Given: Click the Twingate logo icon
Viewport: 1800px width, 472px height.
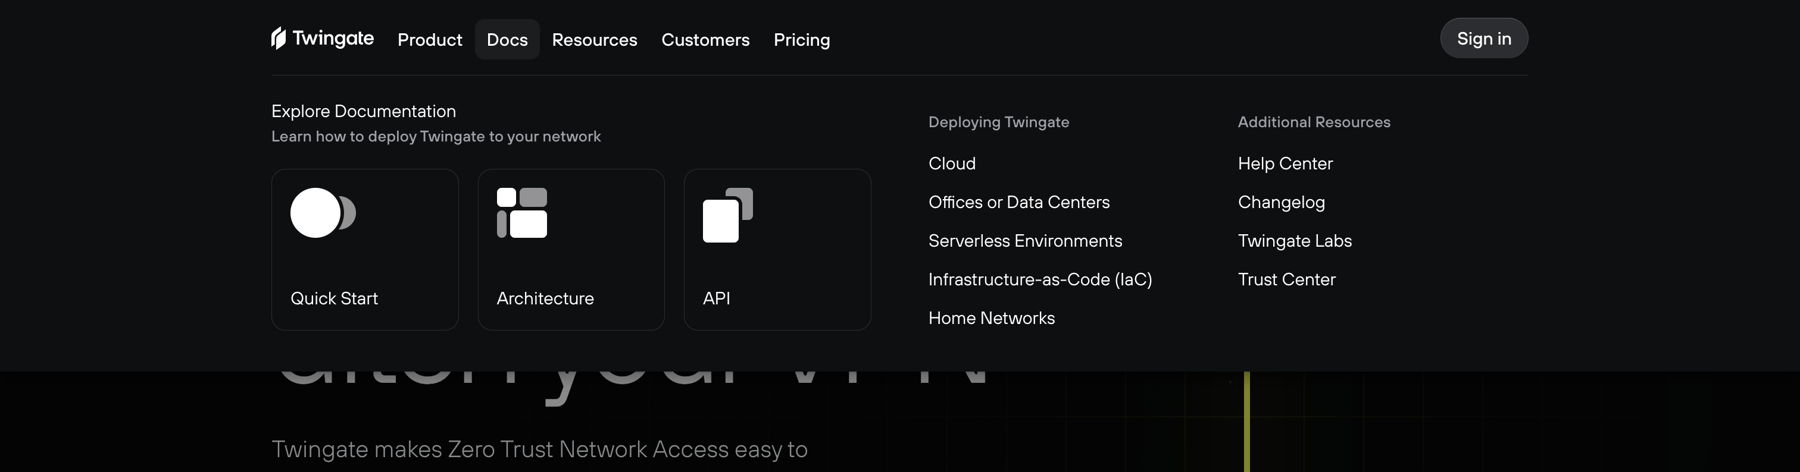Looking at the screenshot, I should 279,38.
